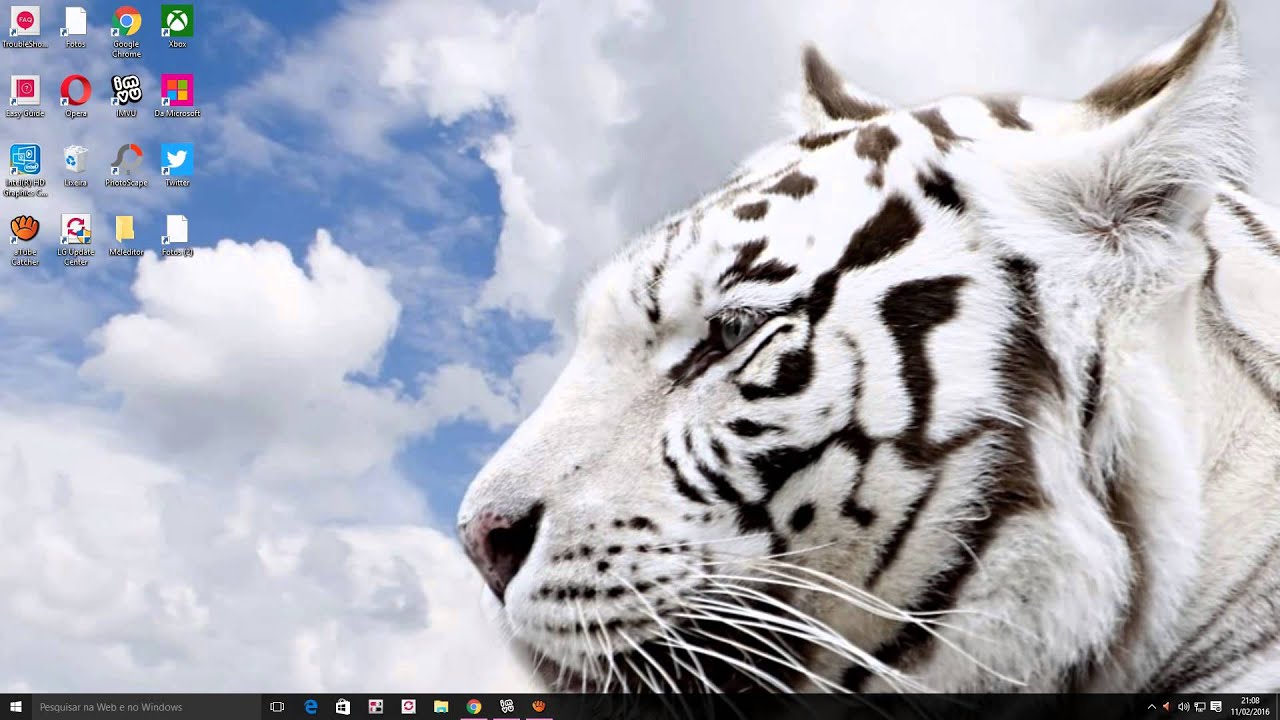Open the clock showing 21:08
Viewport: 1280px width, 720px height.
click(x=1250, y=707)
